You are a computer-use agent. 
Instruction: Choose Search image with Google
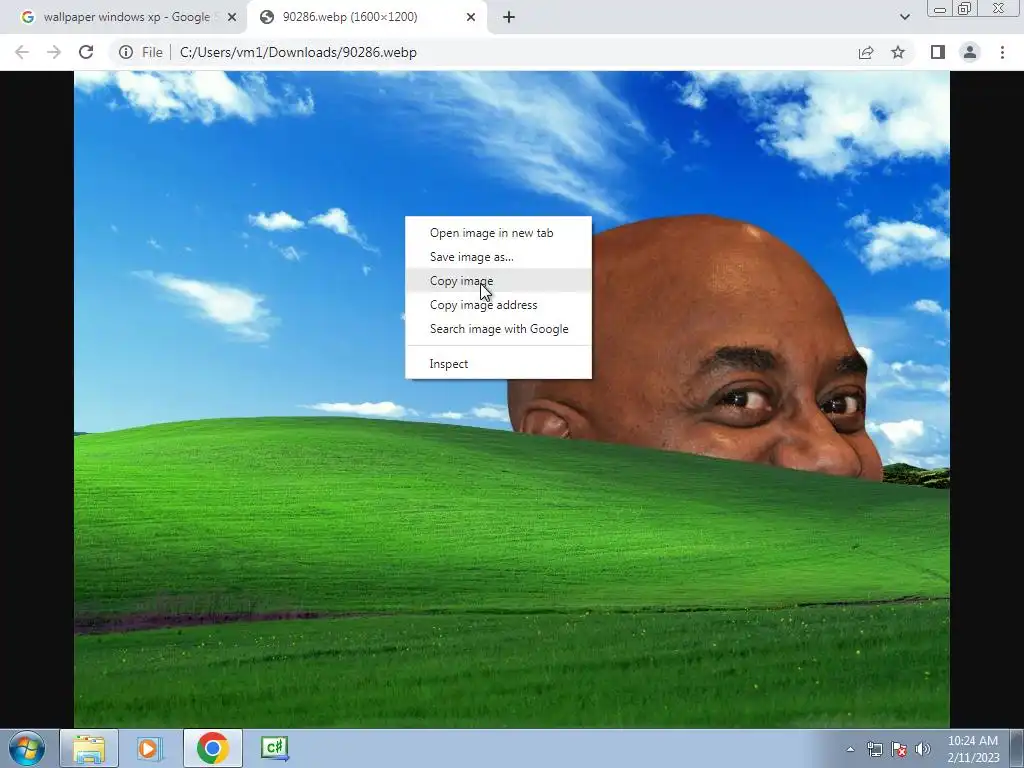(x=498, y=329)
